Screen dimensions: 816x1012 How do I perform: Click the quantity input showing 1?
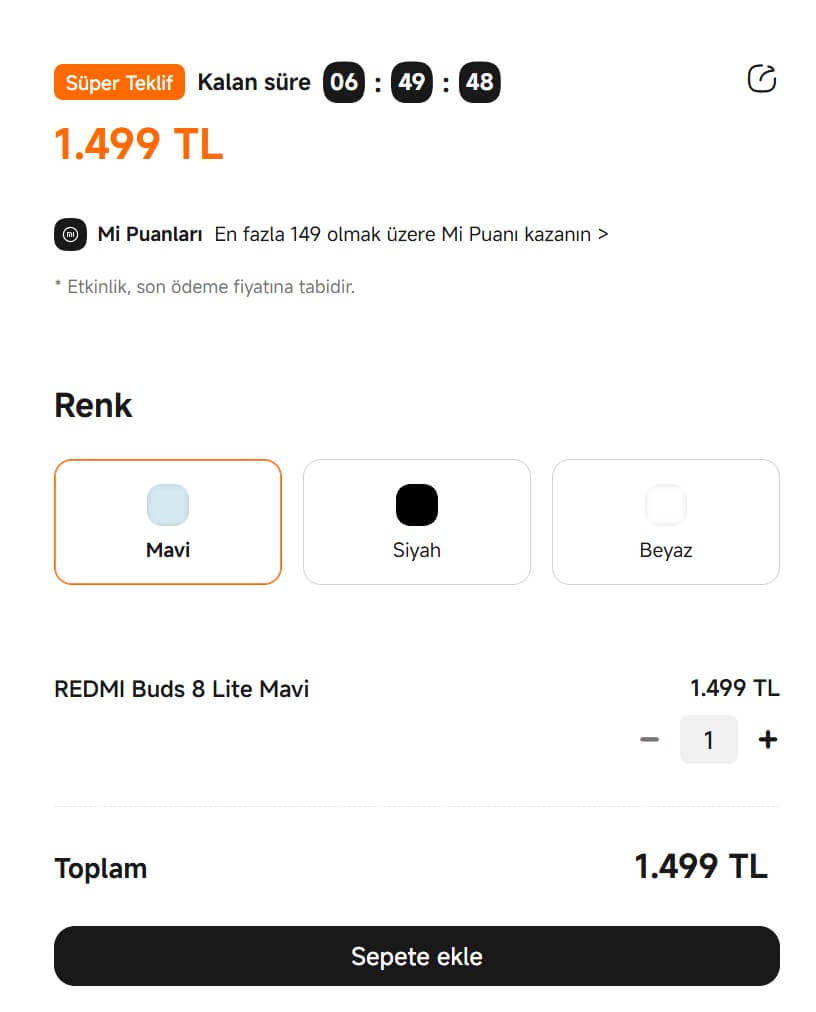coord(708,740)
